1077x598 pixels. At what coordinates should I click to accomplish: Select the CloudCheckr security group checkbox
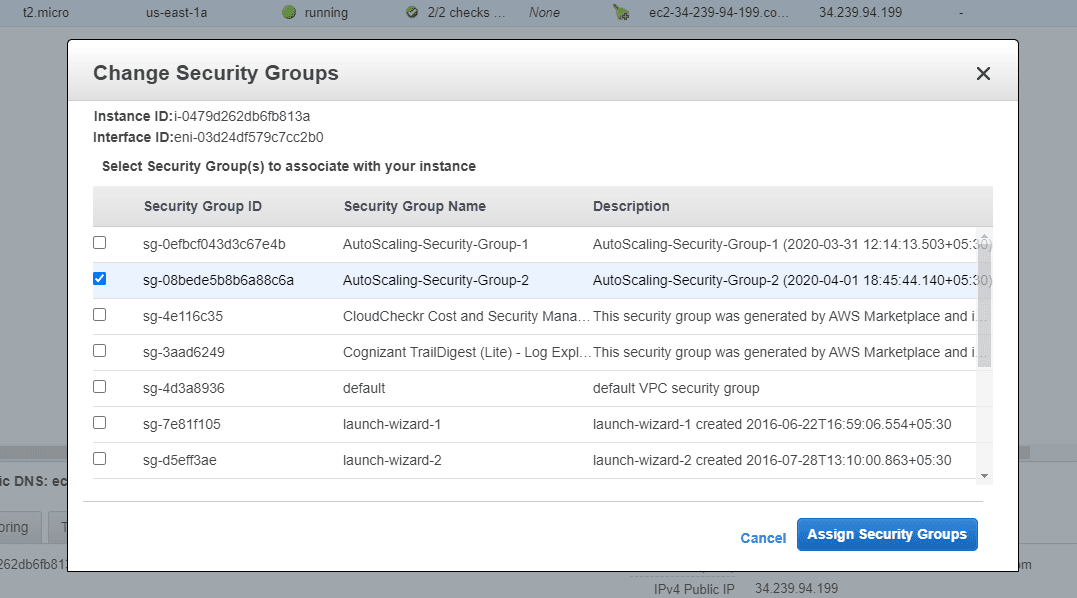(99, 314)
